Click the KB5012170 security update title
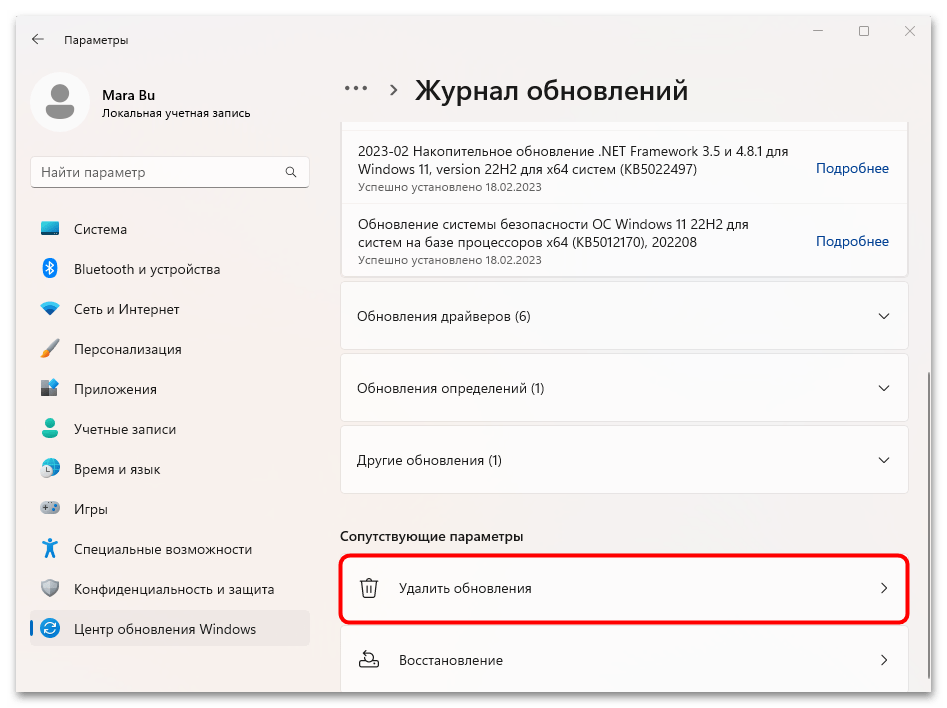This screenshot has height=708, width=947. (x=553, y=233)
